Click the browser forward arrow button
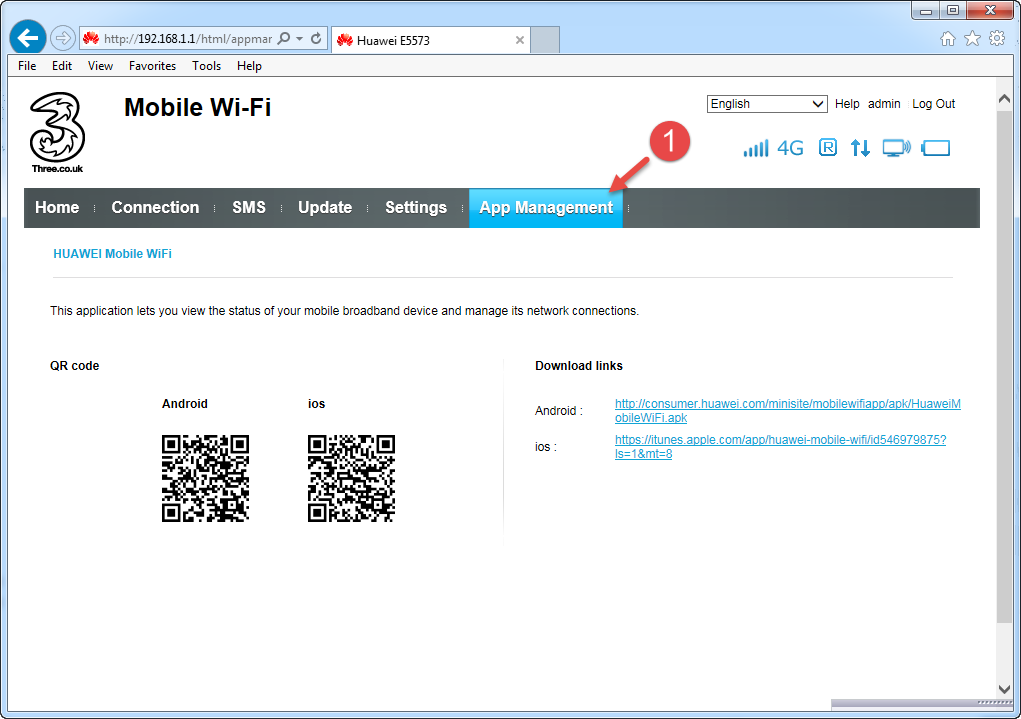Image resolution: width=1021 pixels, height=719 pixels. [x=63, y=38]
